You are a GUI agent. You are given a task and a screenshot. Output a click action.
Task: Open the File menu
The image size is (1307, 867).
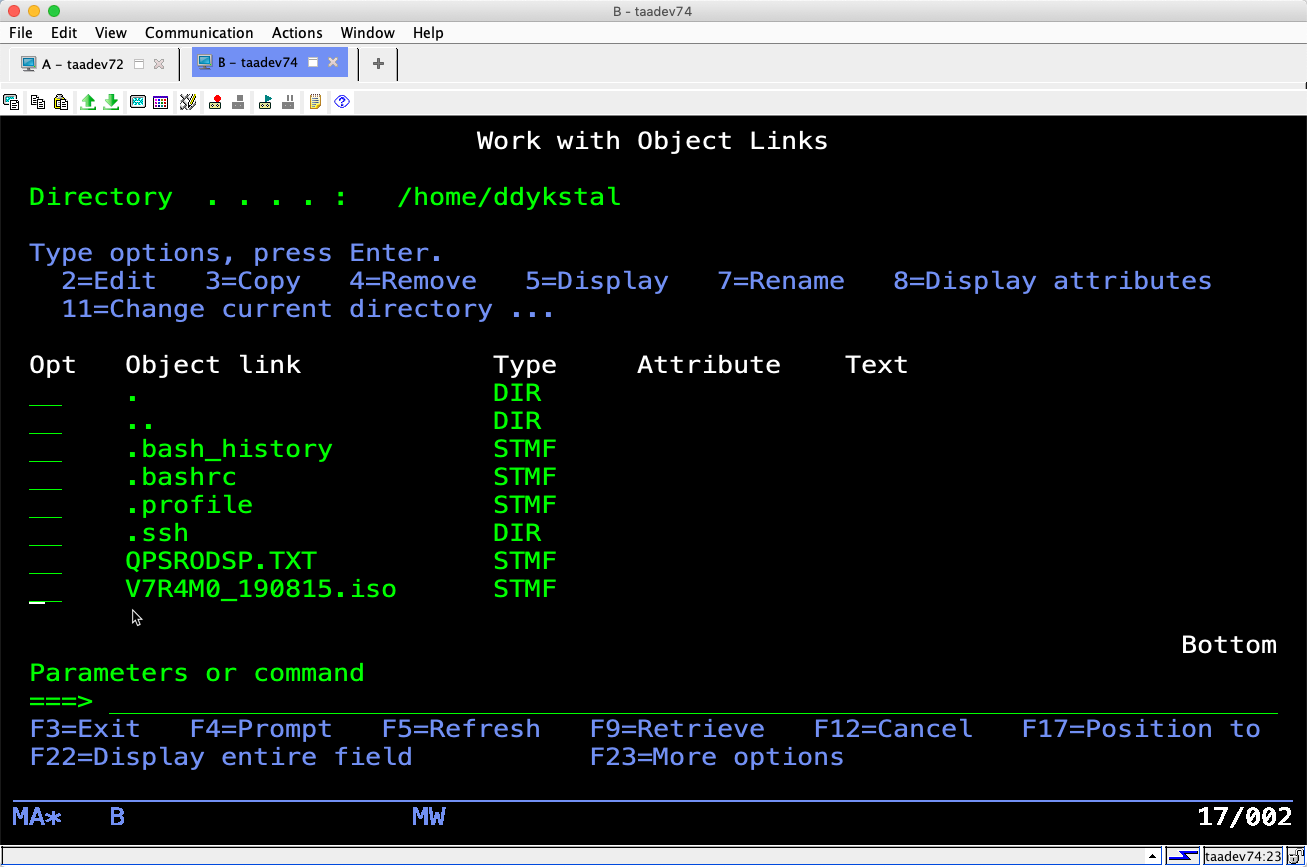(20, 33)
